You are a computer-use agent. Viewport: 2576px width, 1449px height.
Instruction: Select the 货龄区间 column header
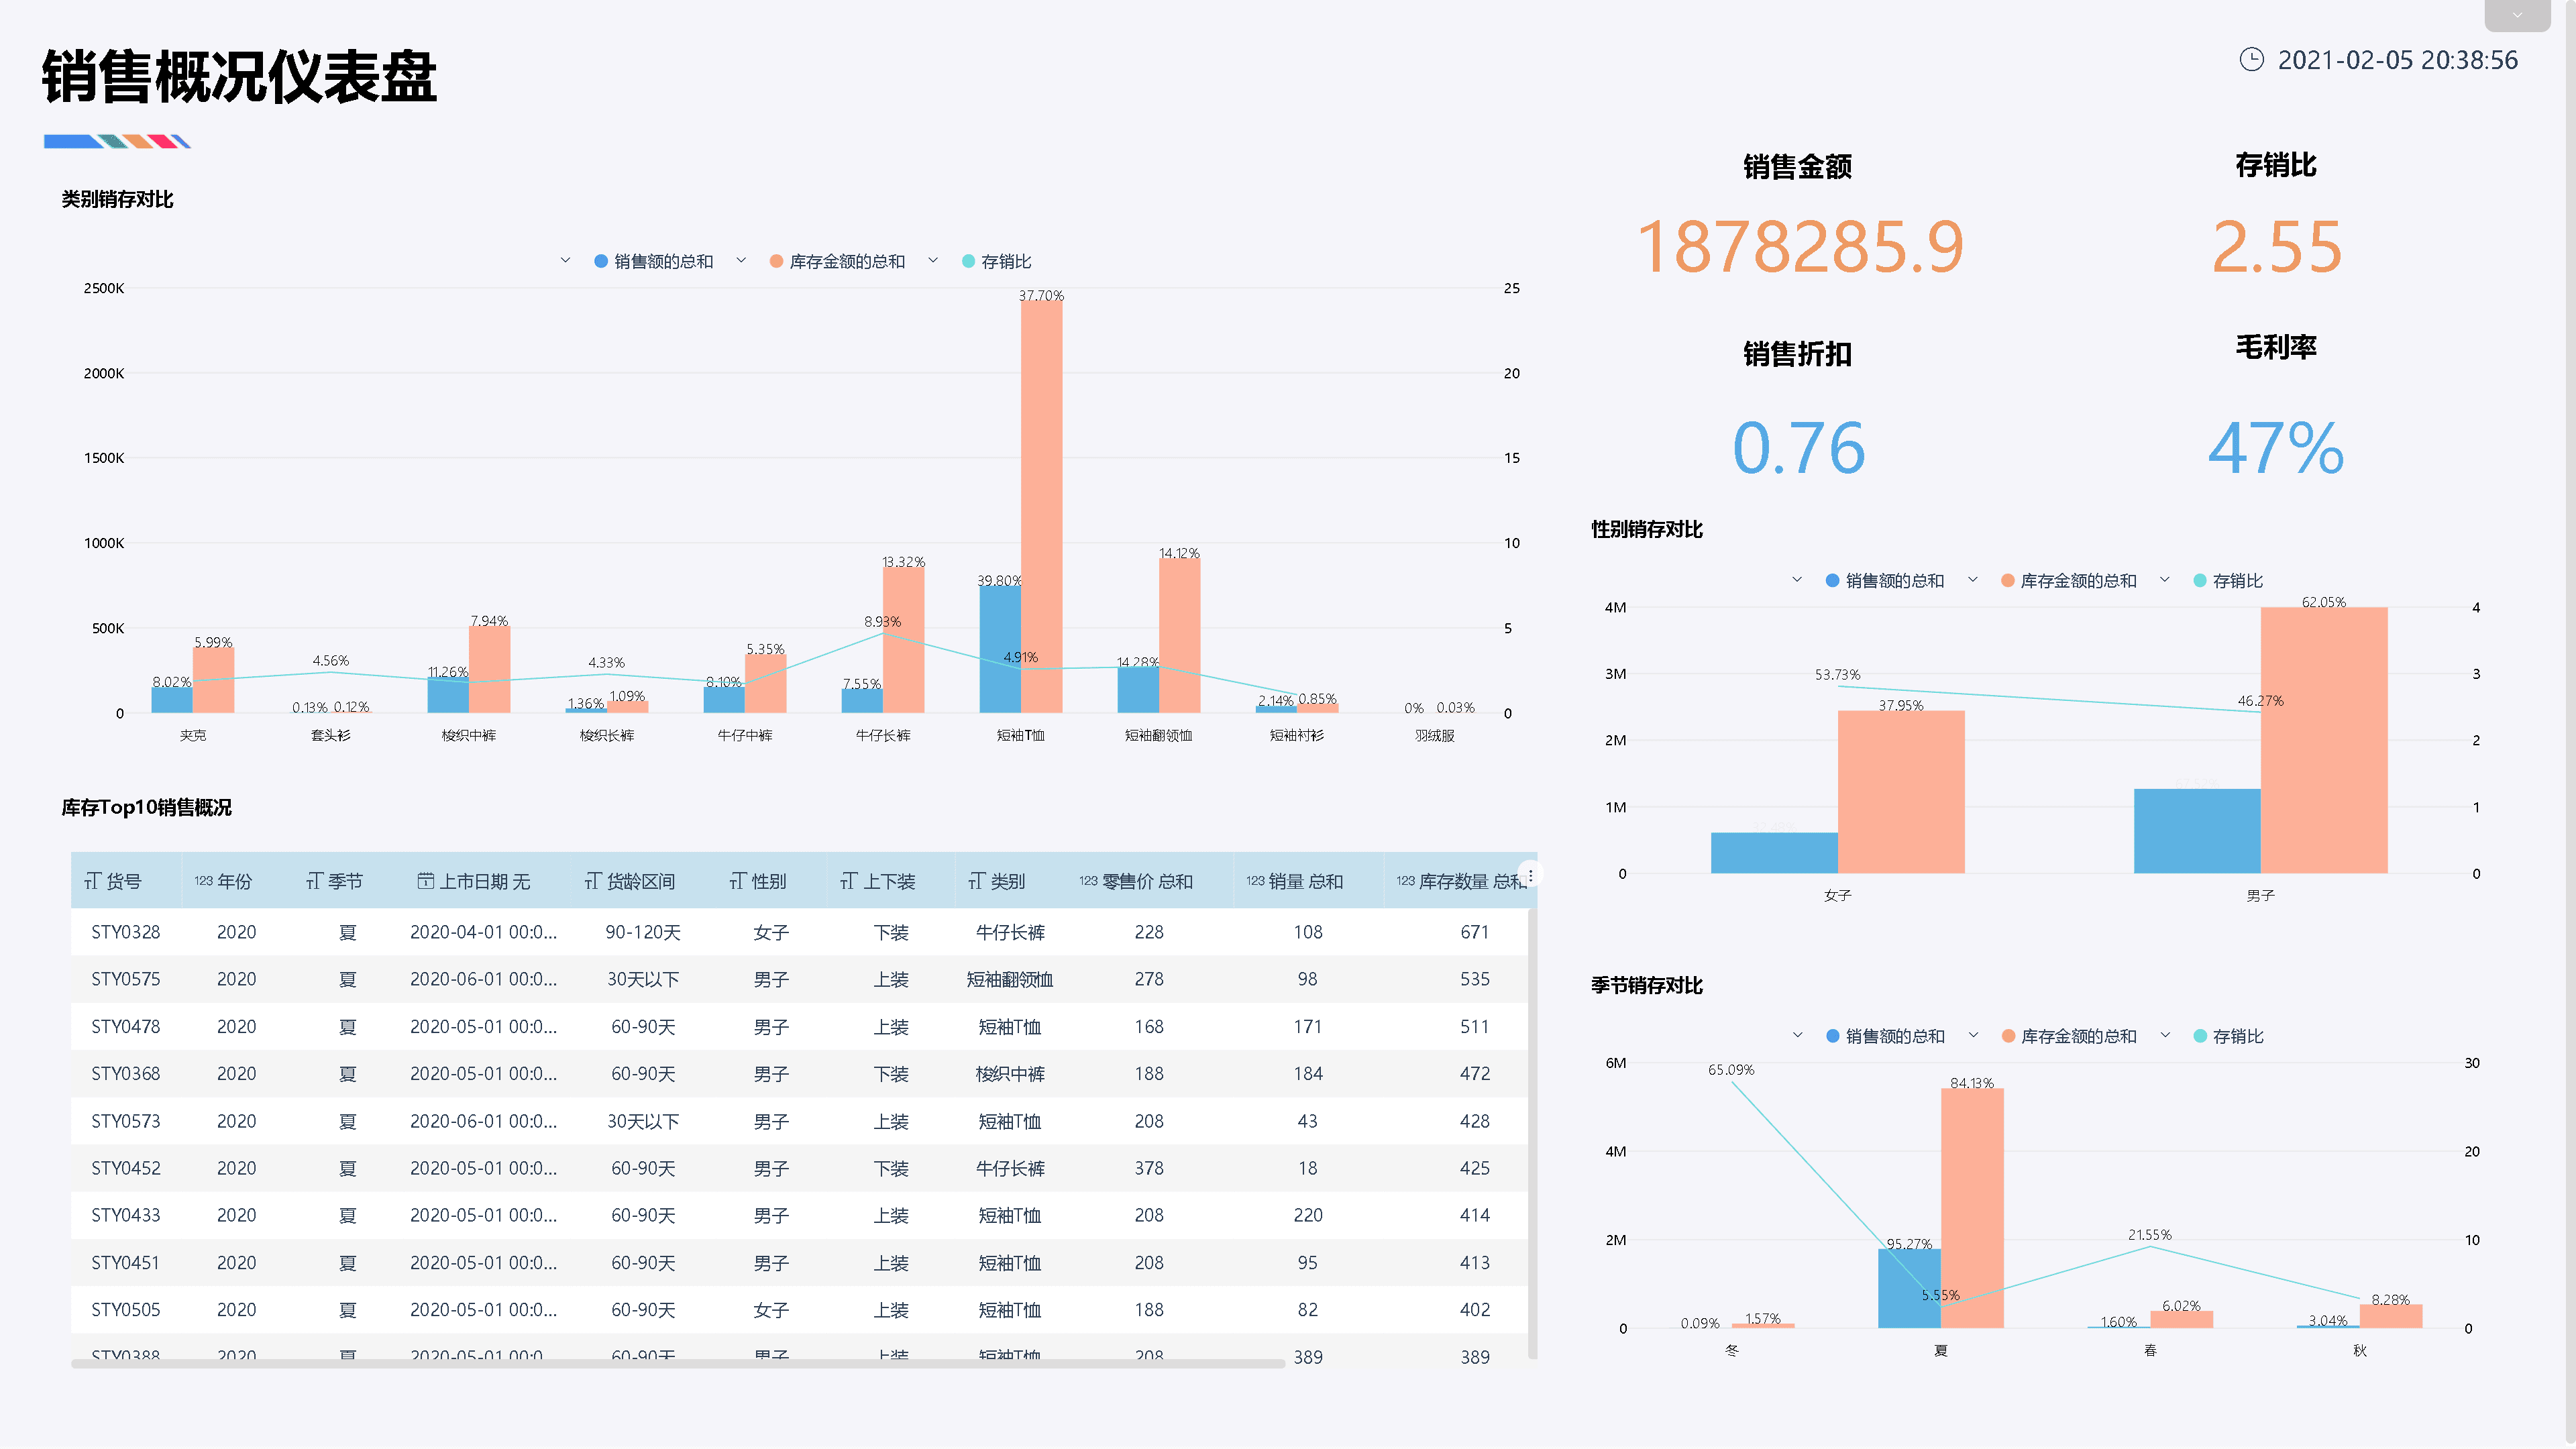(630, 881)
